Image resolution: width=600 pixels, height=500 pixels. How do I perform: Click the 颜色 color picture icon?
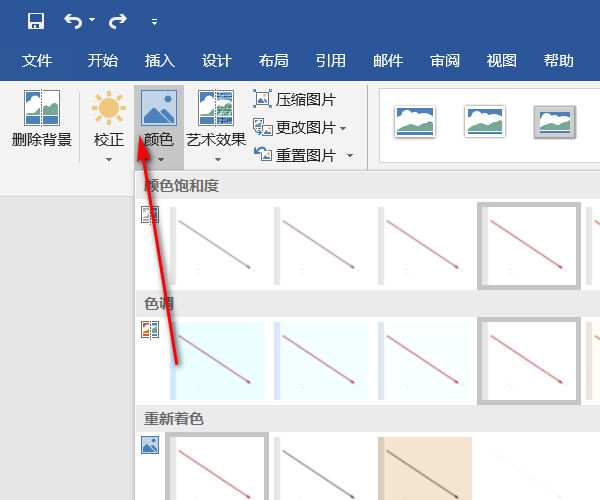(159, 108)
